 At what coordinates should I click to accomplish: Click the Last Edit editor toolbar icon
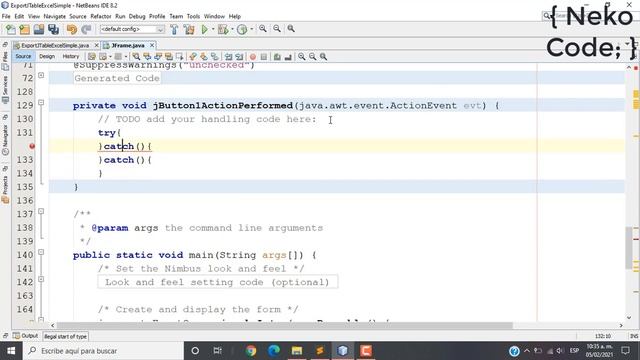click(92, 57)
